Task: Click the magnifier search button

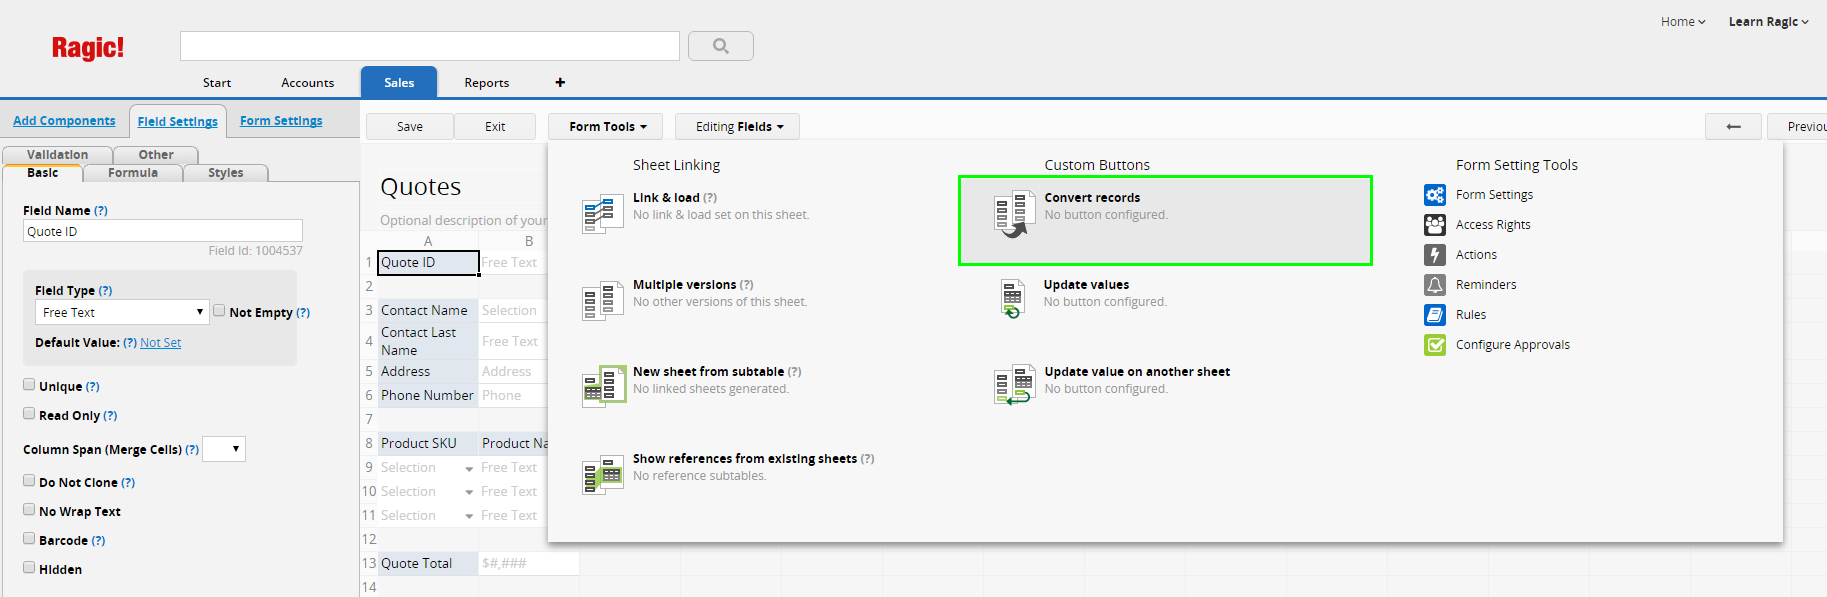Action: (721, 46)
